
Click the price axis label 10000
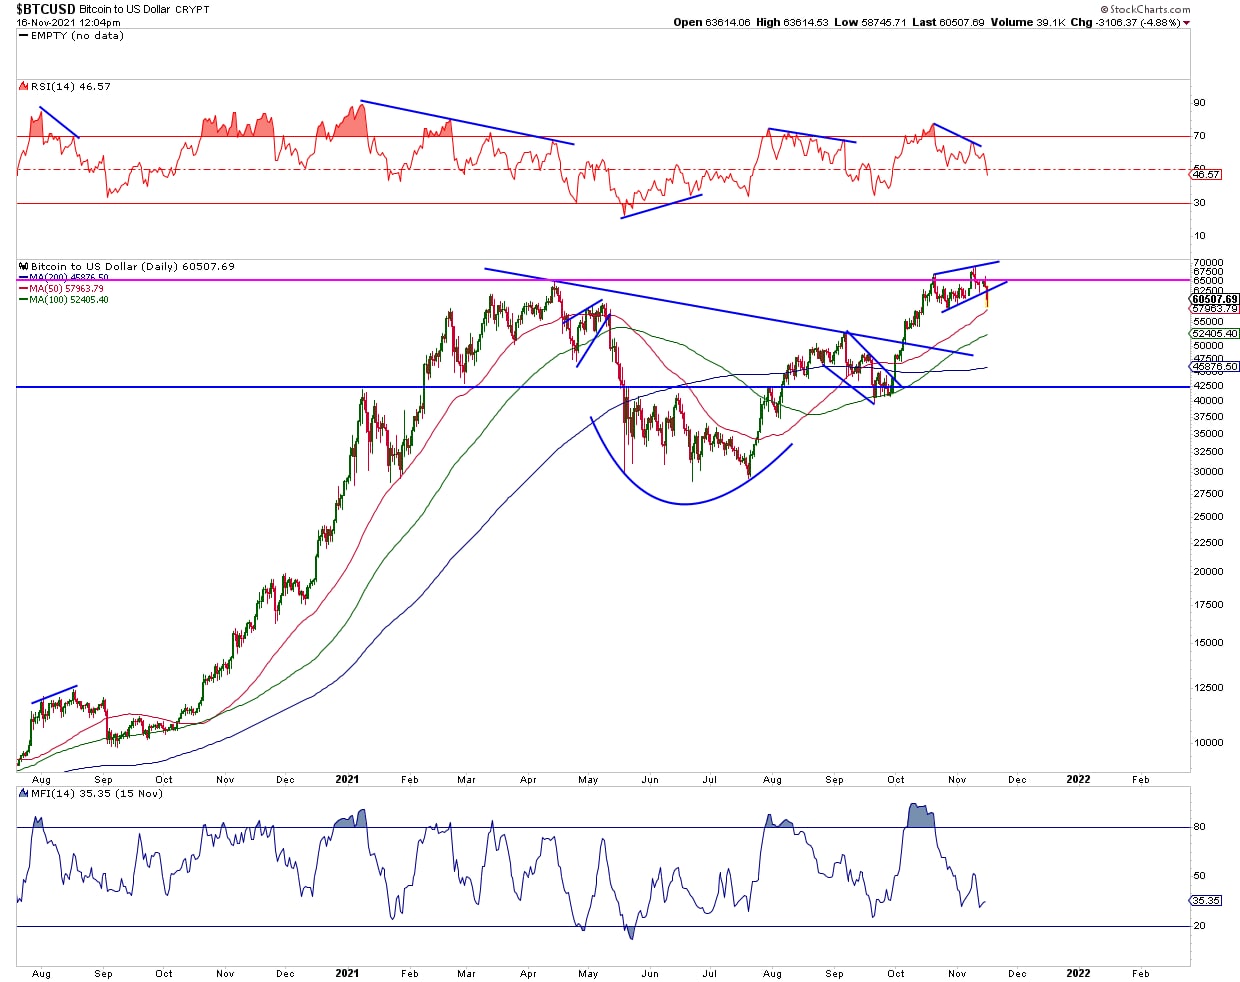[1208, 743]
